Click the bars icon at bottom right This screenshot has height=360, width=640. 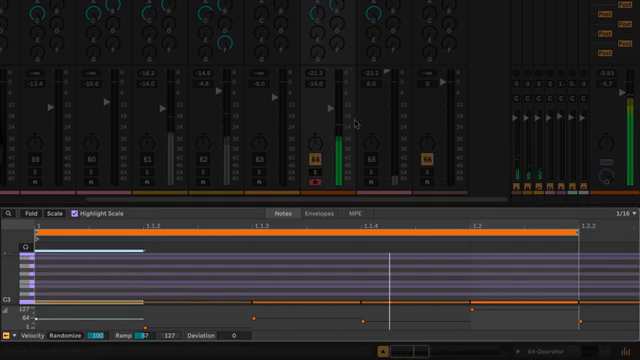pos(625,351)
